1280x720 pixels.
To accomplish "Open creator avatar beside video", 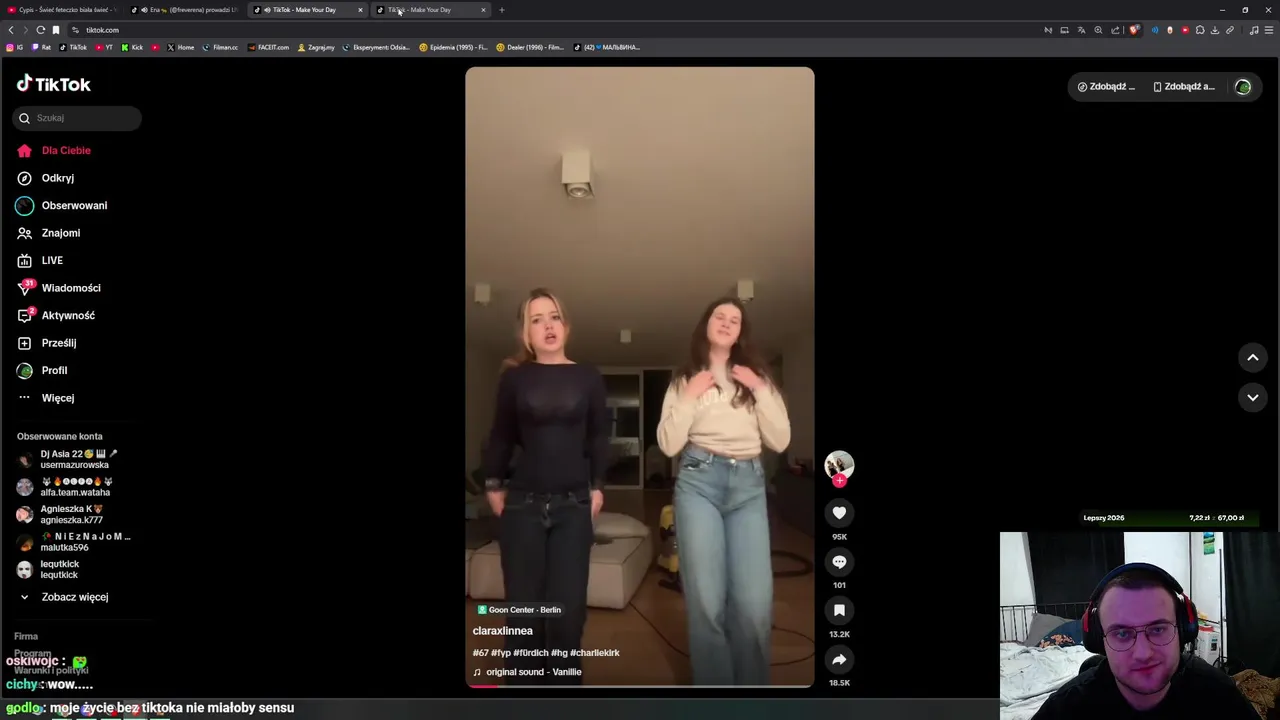I will (x=839, y=465).
